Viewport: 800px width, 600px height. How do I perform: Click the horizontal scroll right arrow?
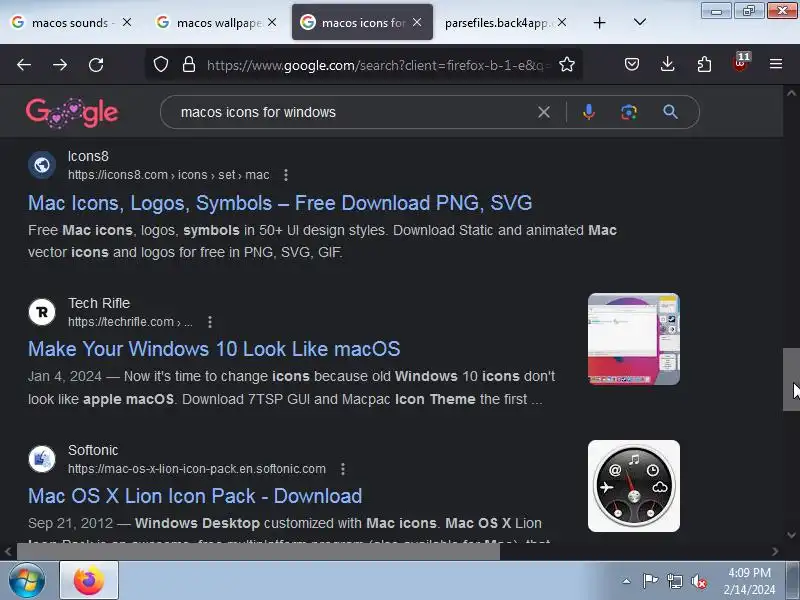tap(775, 552)
